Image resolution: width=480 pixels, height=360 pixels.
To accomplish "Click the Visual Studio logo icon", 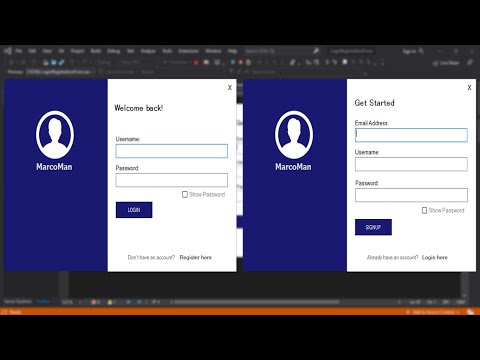I will click(8, 51).
